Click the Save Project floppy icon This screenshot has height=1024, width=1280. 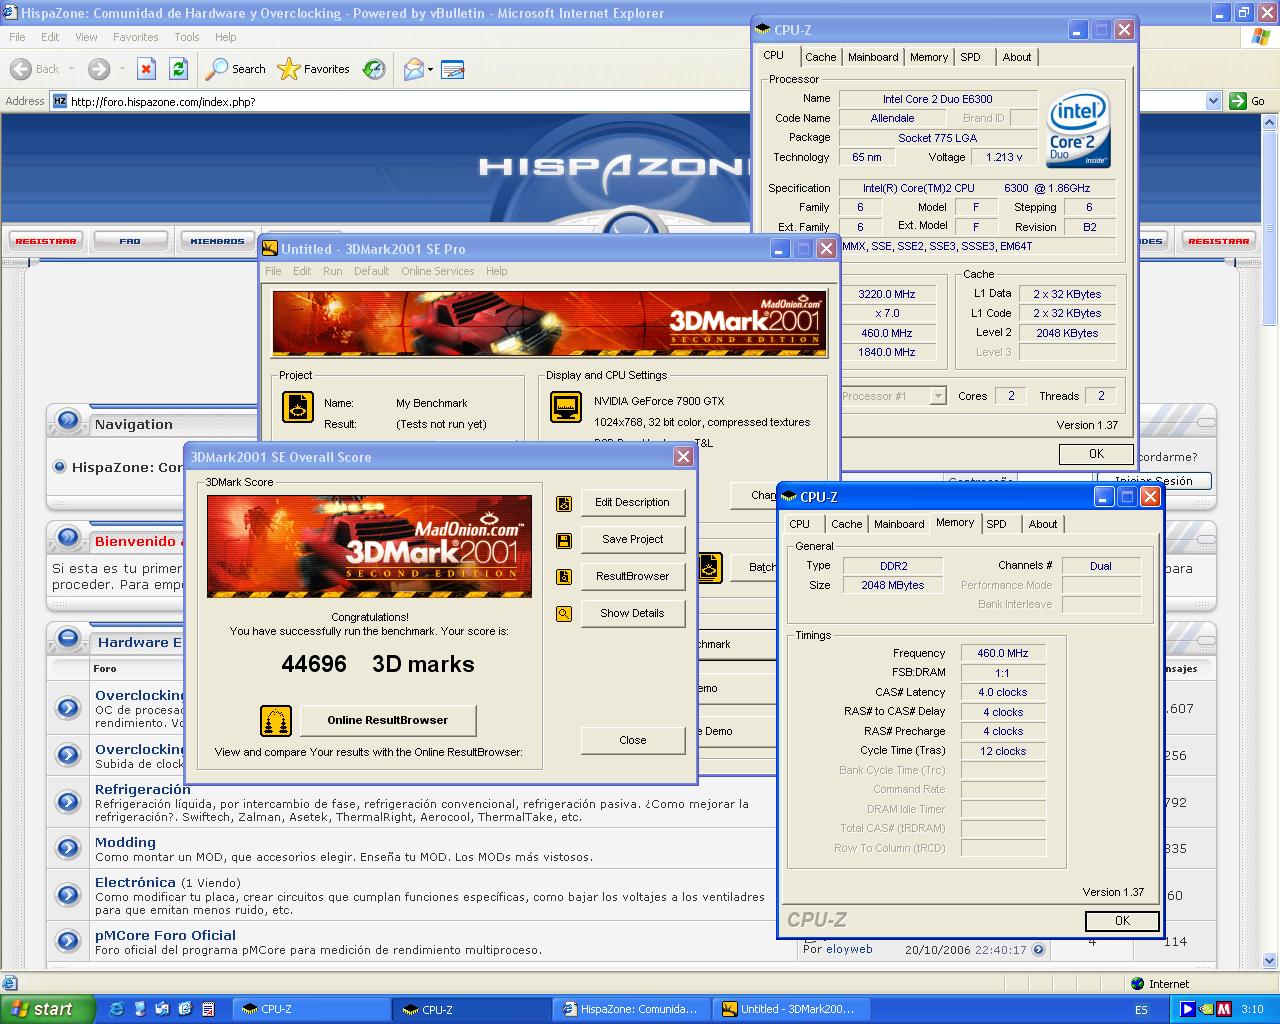[x=564, y=540]
